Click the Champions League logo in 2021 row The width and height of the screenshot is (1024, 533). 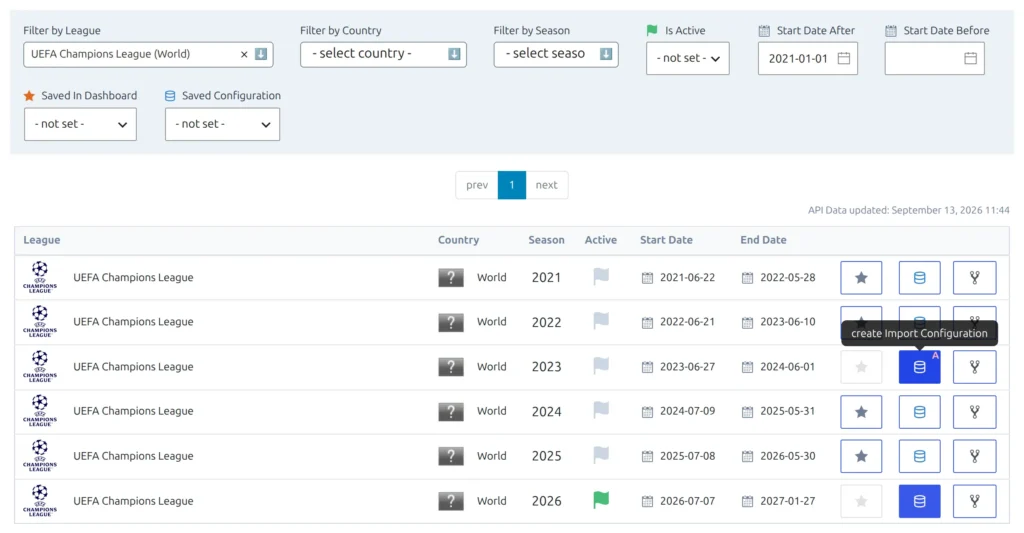point(40,277)
